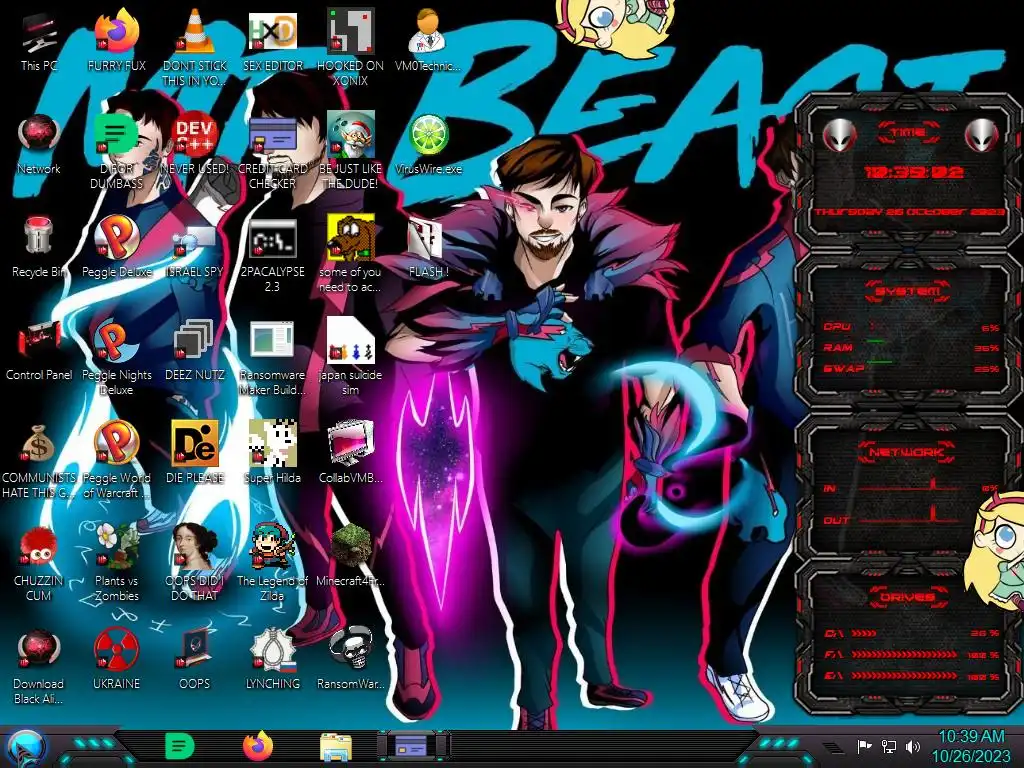Open 2PACALYPSE 2.3 command prompt icon
The image size is (1024, 768).
pos(272,255)
